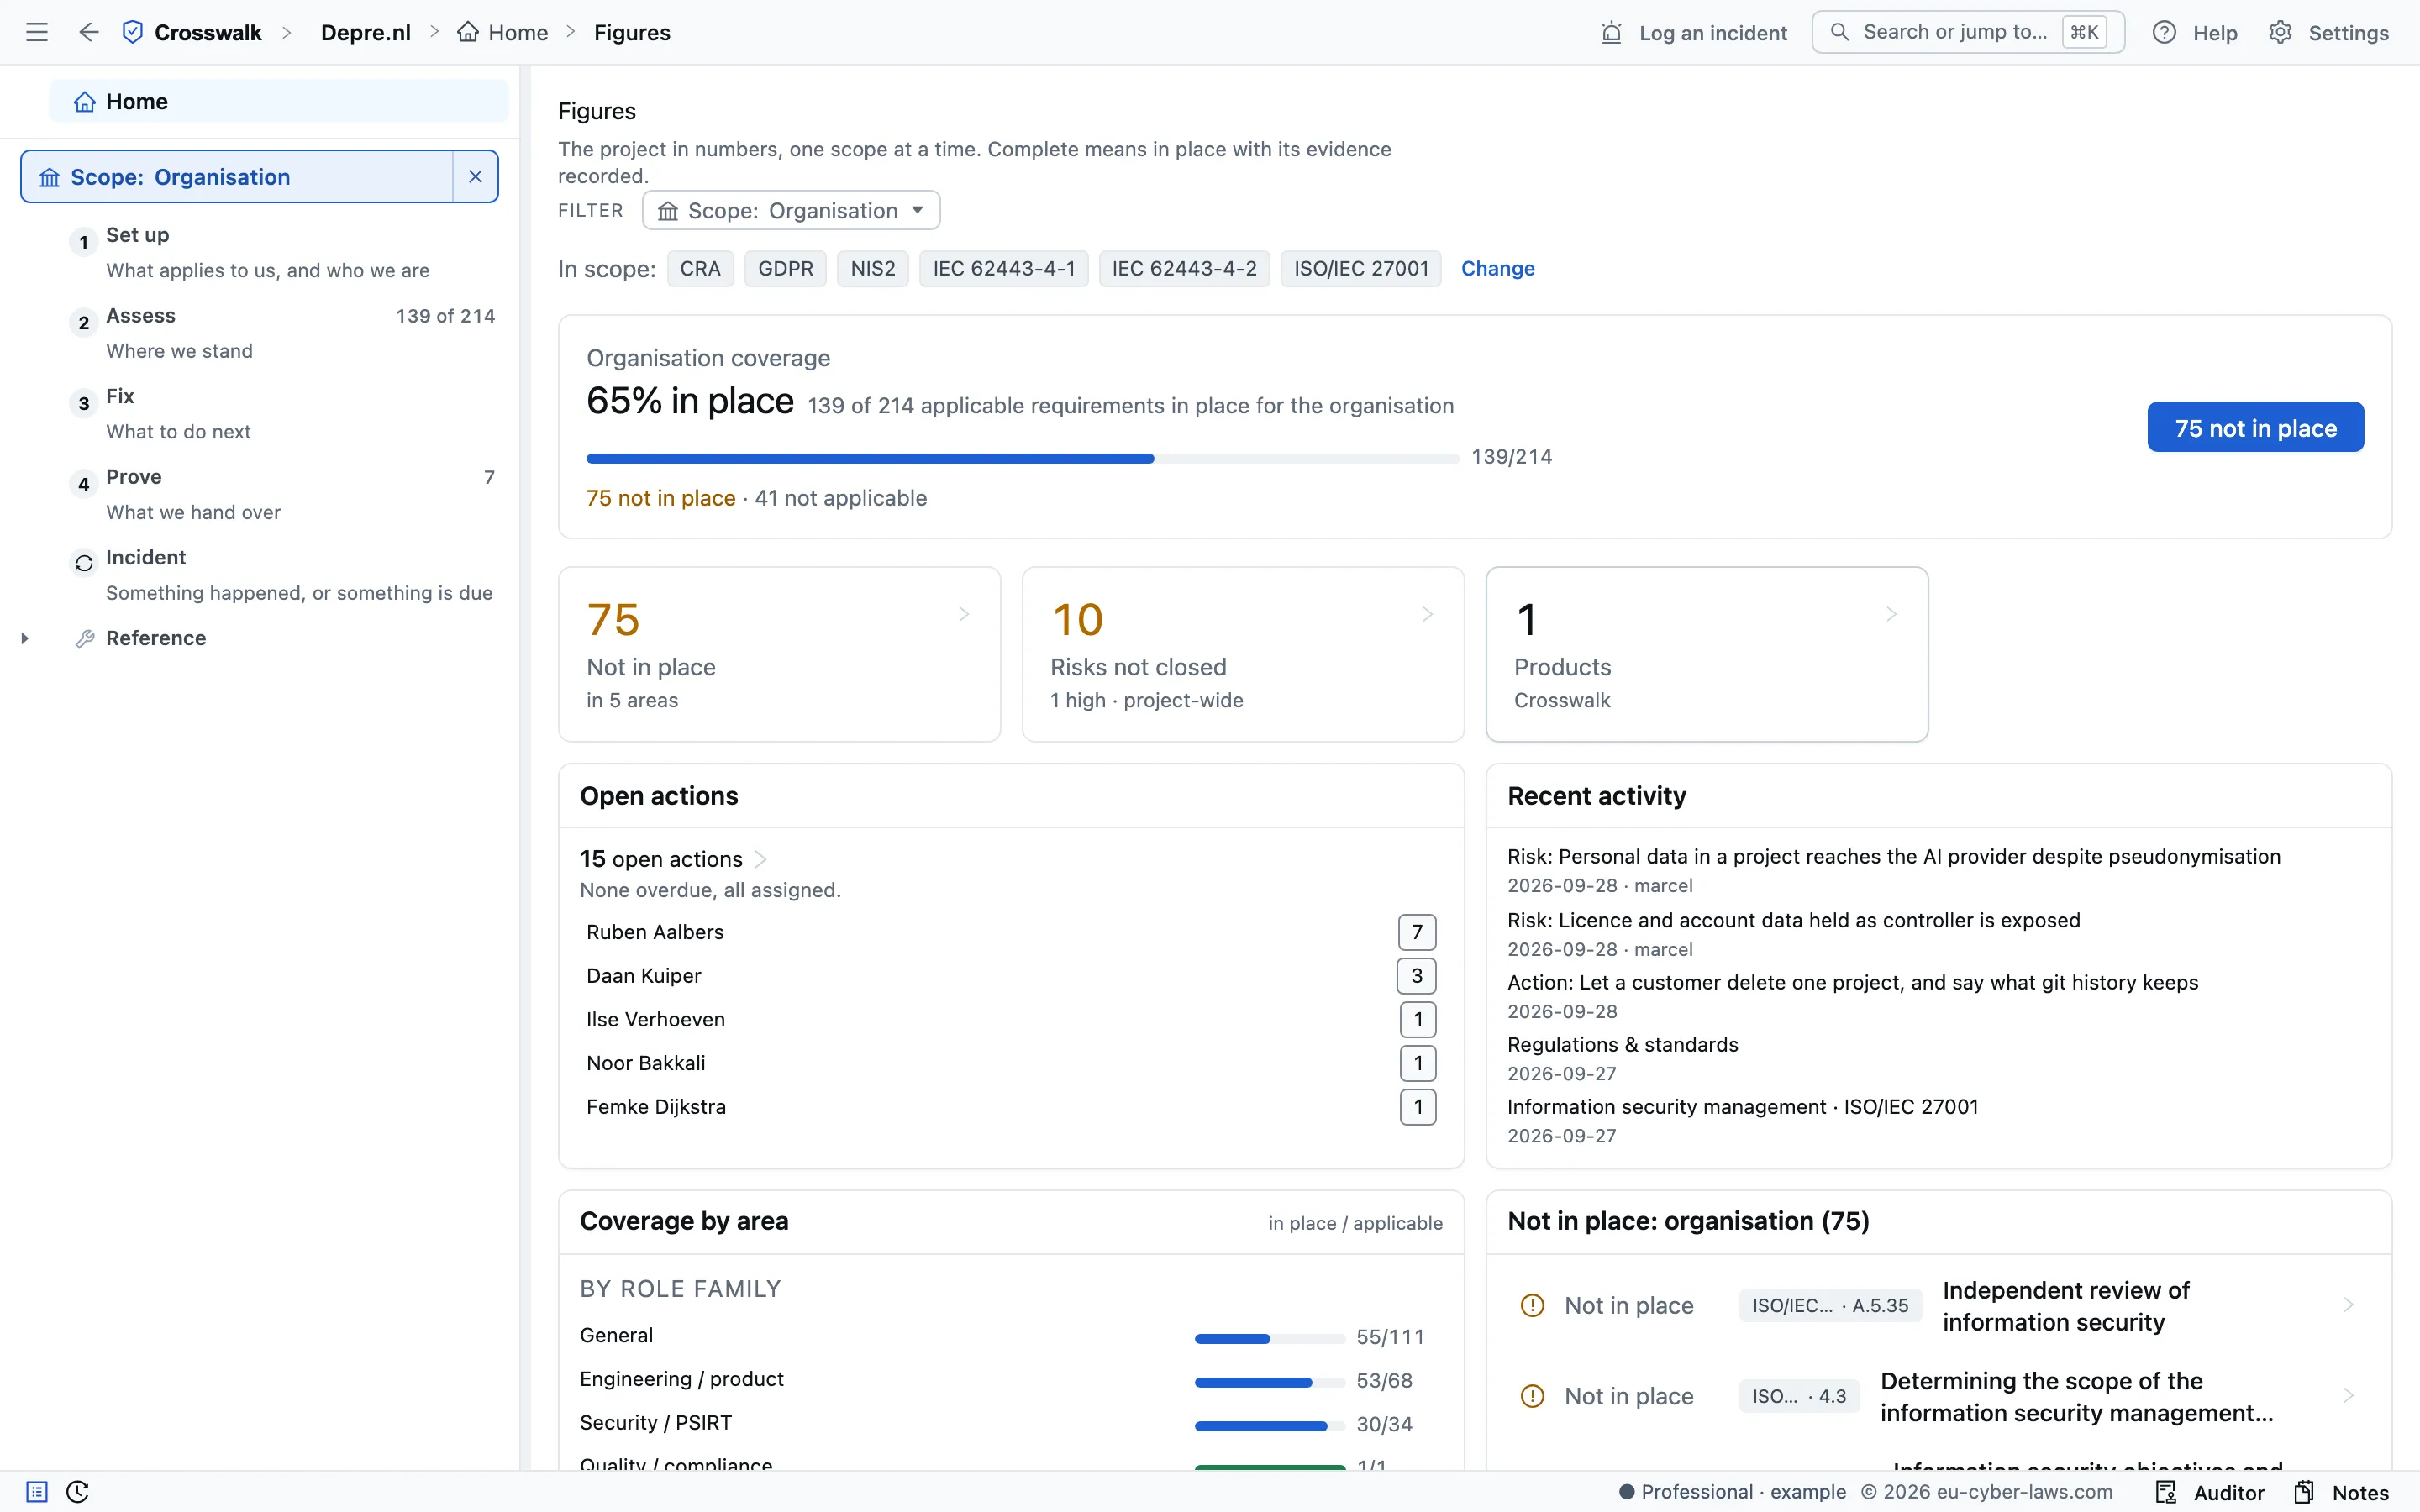2420x1512 pixels.
Task: Go back with the arrow icon
Action: pos(89,32)
